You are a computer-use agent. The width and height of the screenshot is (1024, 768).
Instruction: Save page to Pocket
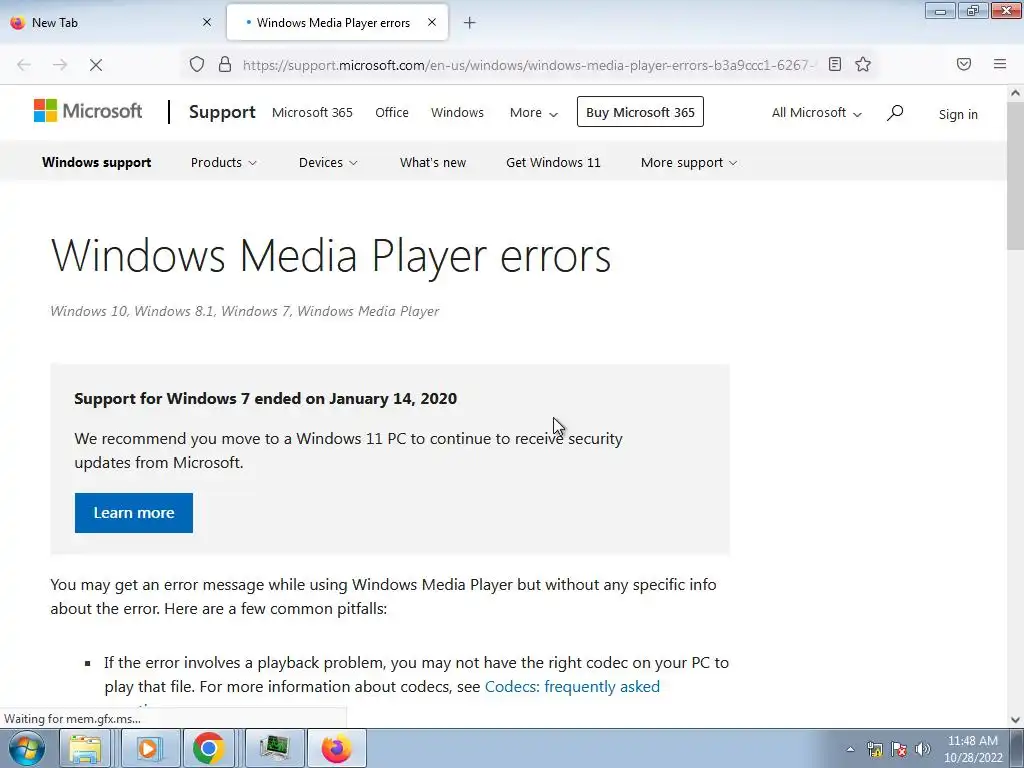coord(964,64)
